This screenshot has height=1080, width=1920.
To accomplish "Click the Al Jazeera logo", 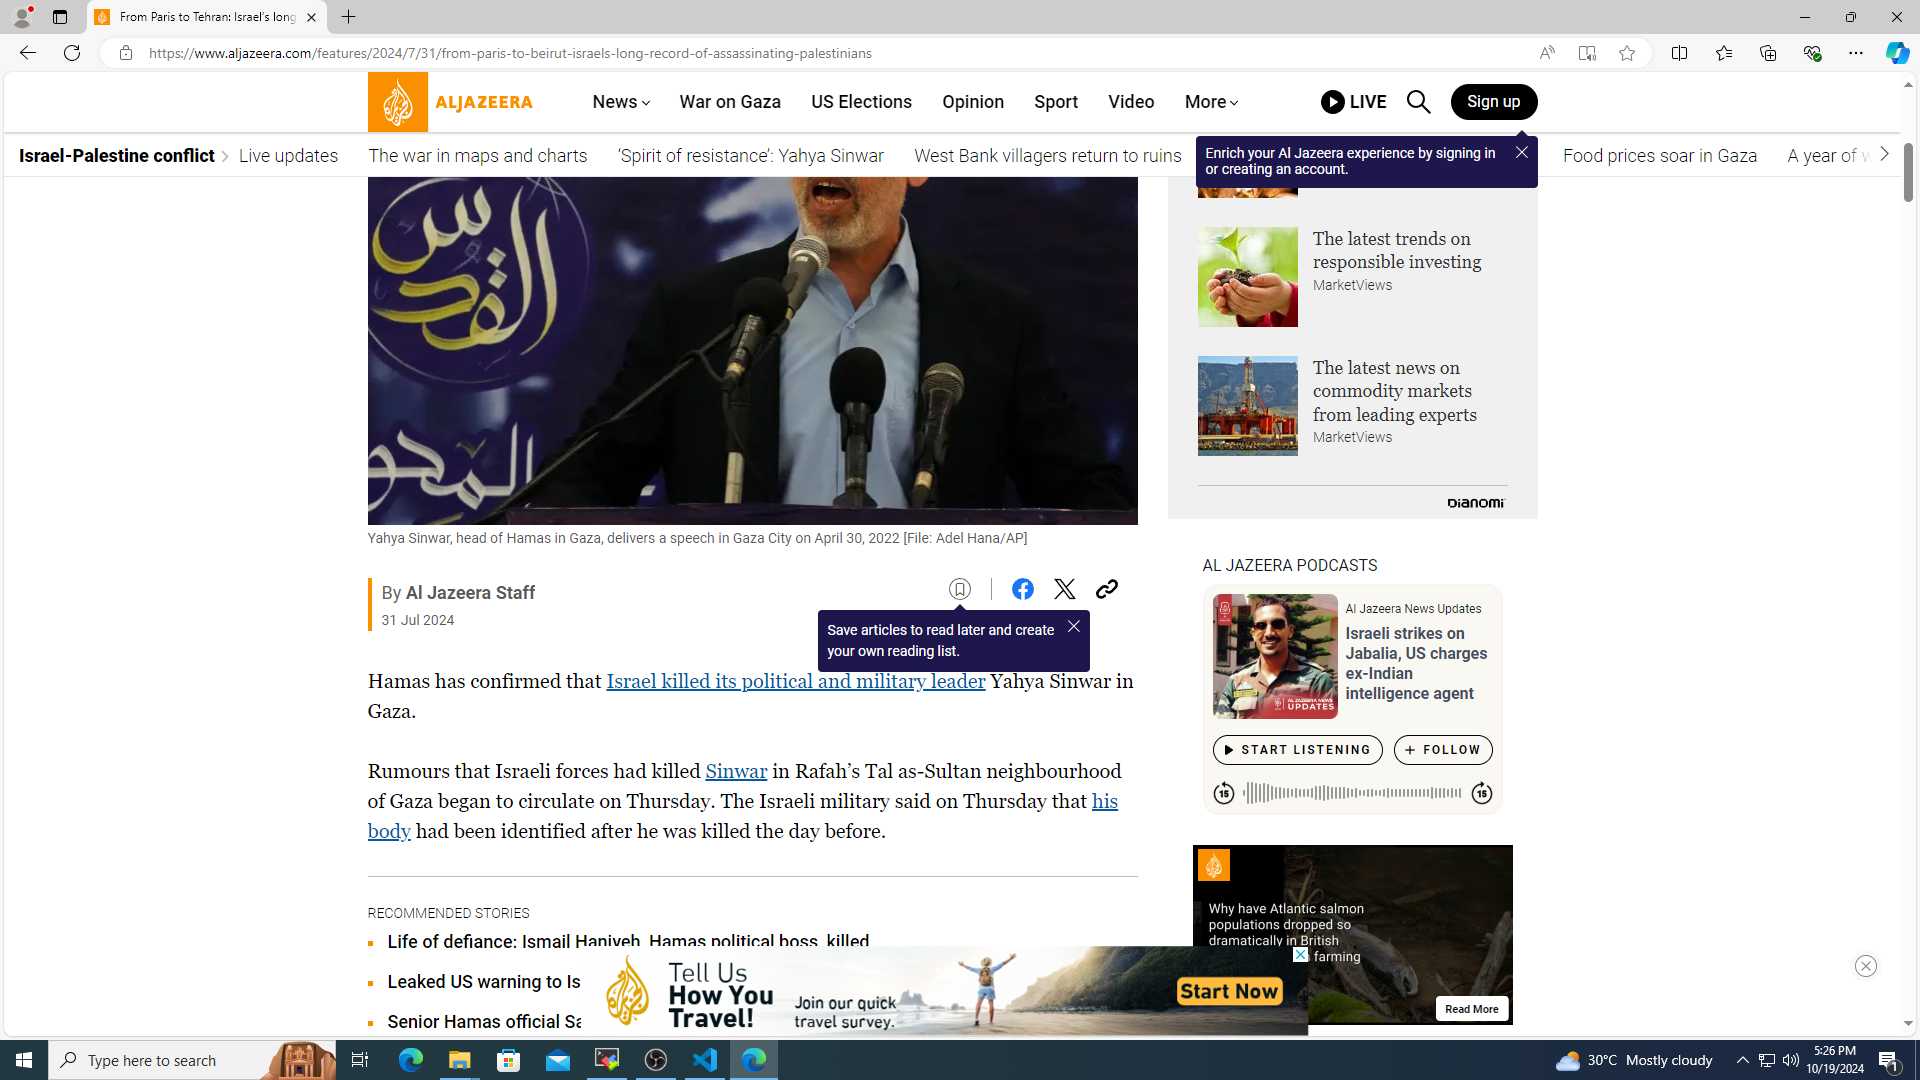I will pyautogui.click(x=450, y=102).
